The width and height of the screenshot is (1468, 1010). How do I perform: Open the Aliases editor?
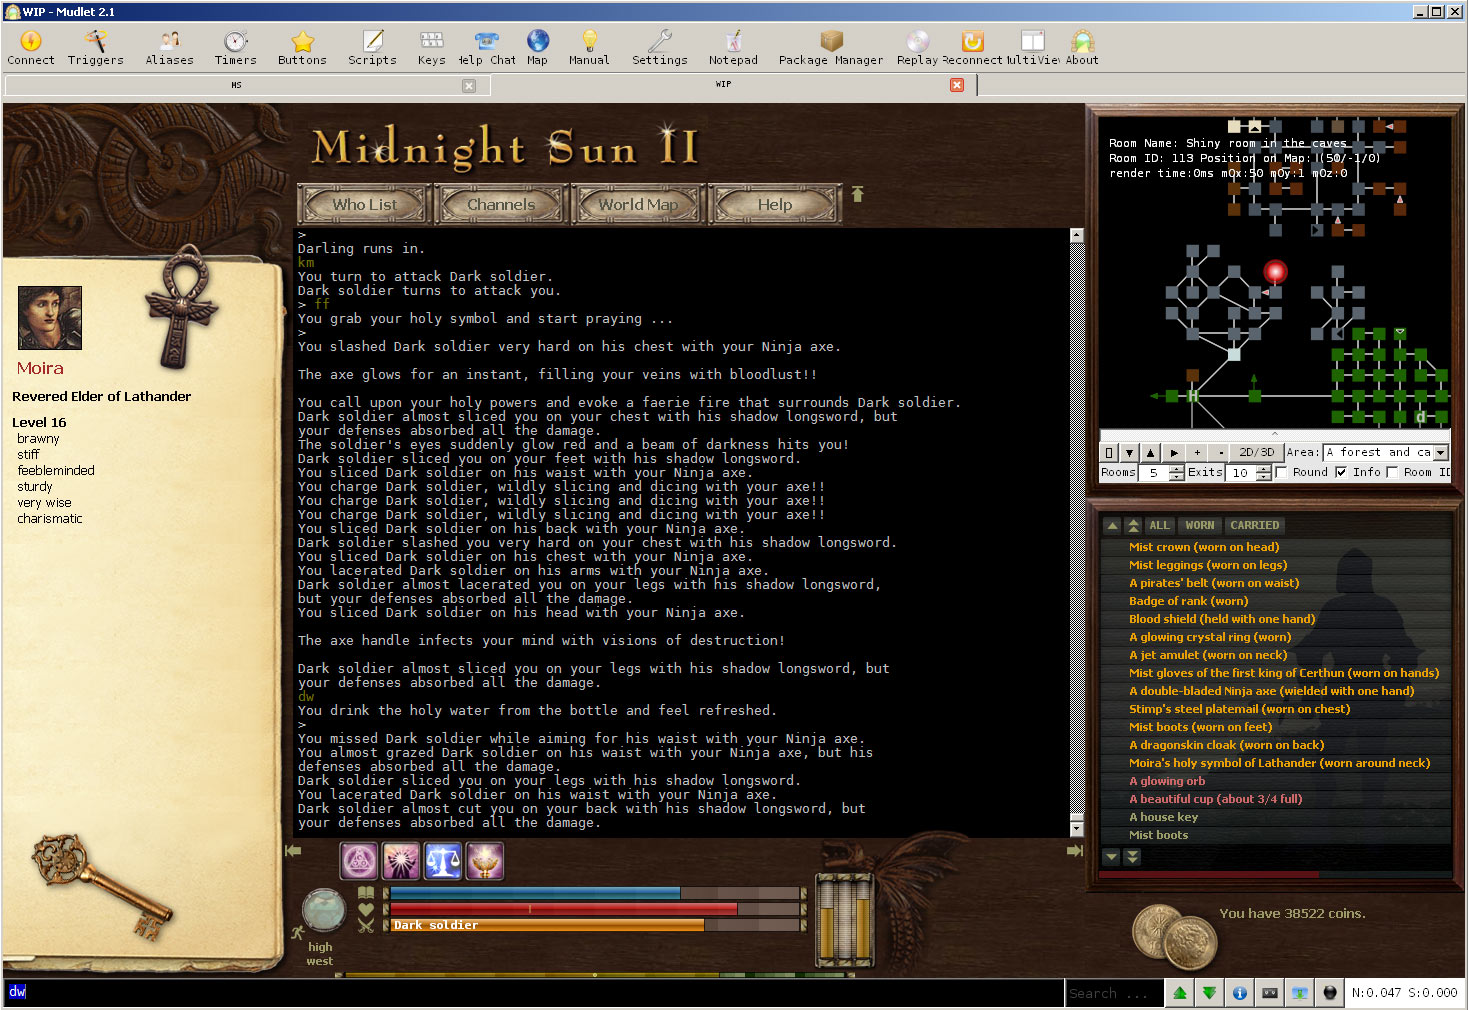coord(170,47)
